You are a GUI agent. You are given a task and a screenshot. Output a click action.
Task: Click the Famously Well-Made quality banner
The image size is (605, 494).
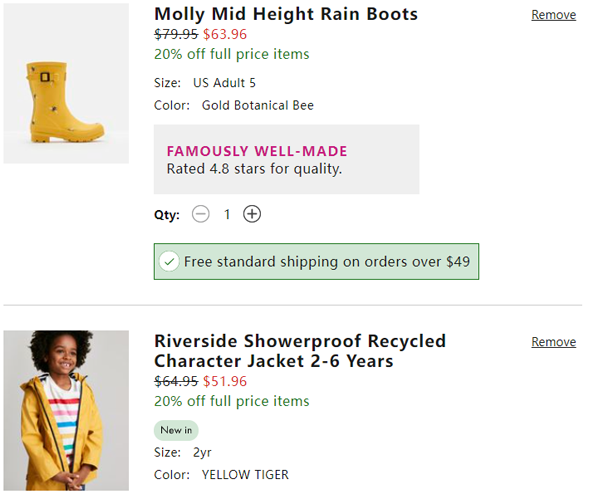[x=286, y=159]
